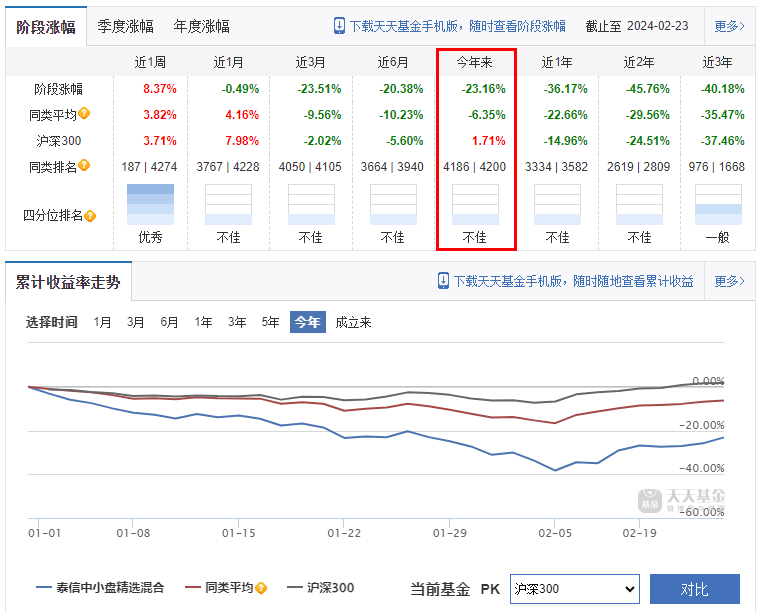Switch to the 阶段涨幅 tab
The image size is (761, 612).
tap(46, 27)
